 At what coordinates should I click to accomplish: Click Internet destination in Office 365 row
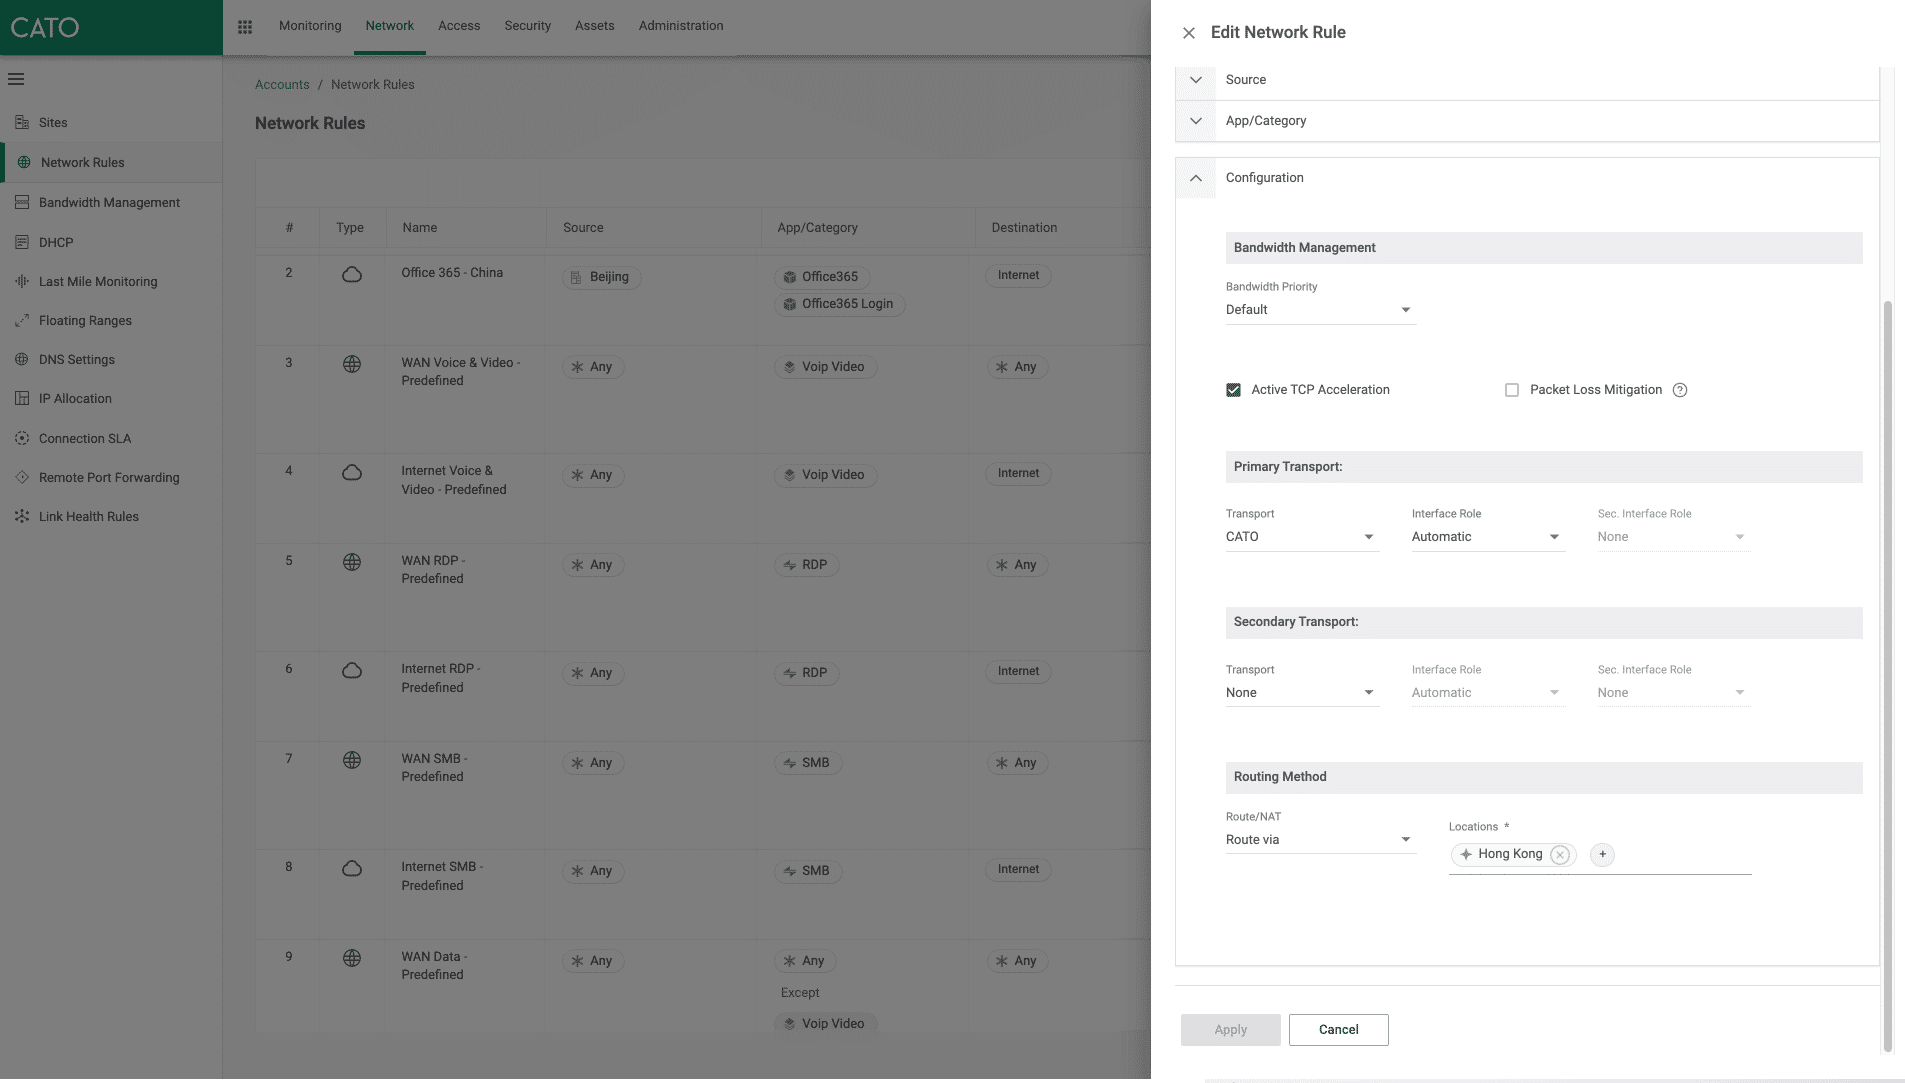coord(1018,275)
